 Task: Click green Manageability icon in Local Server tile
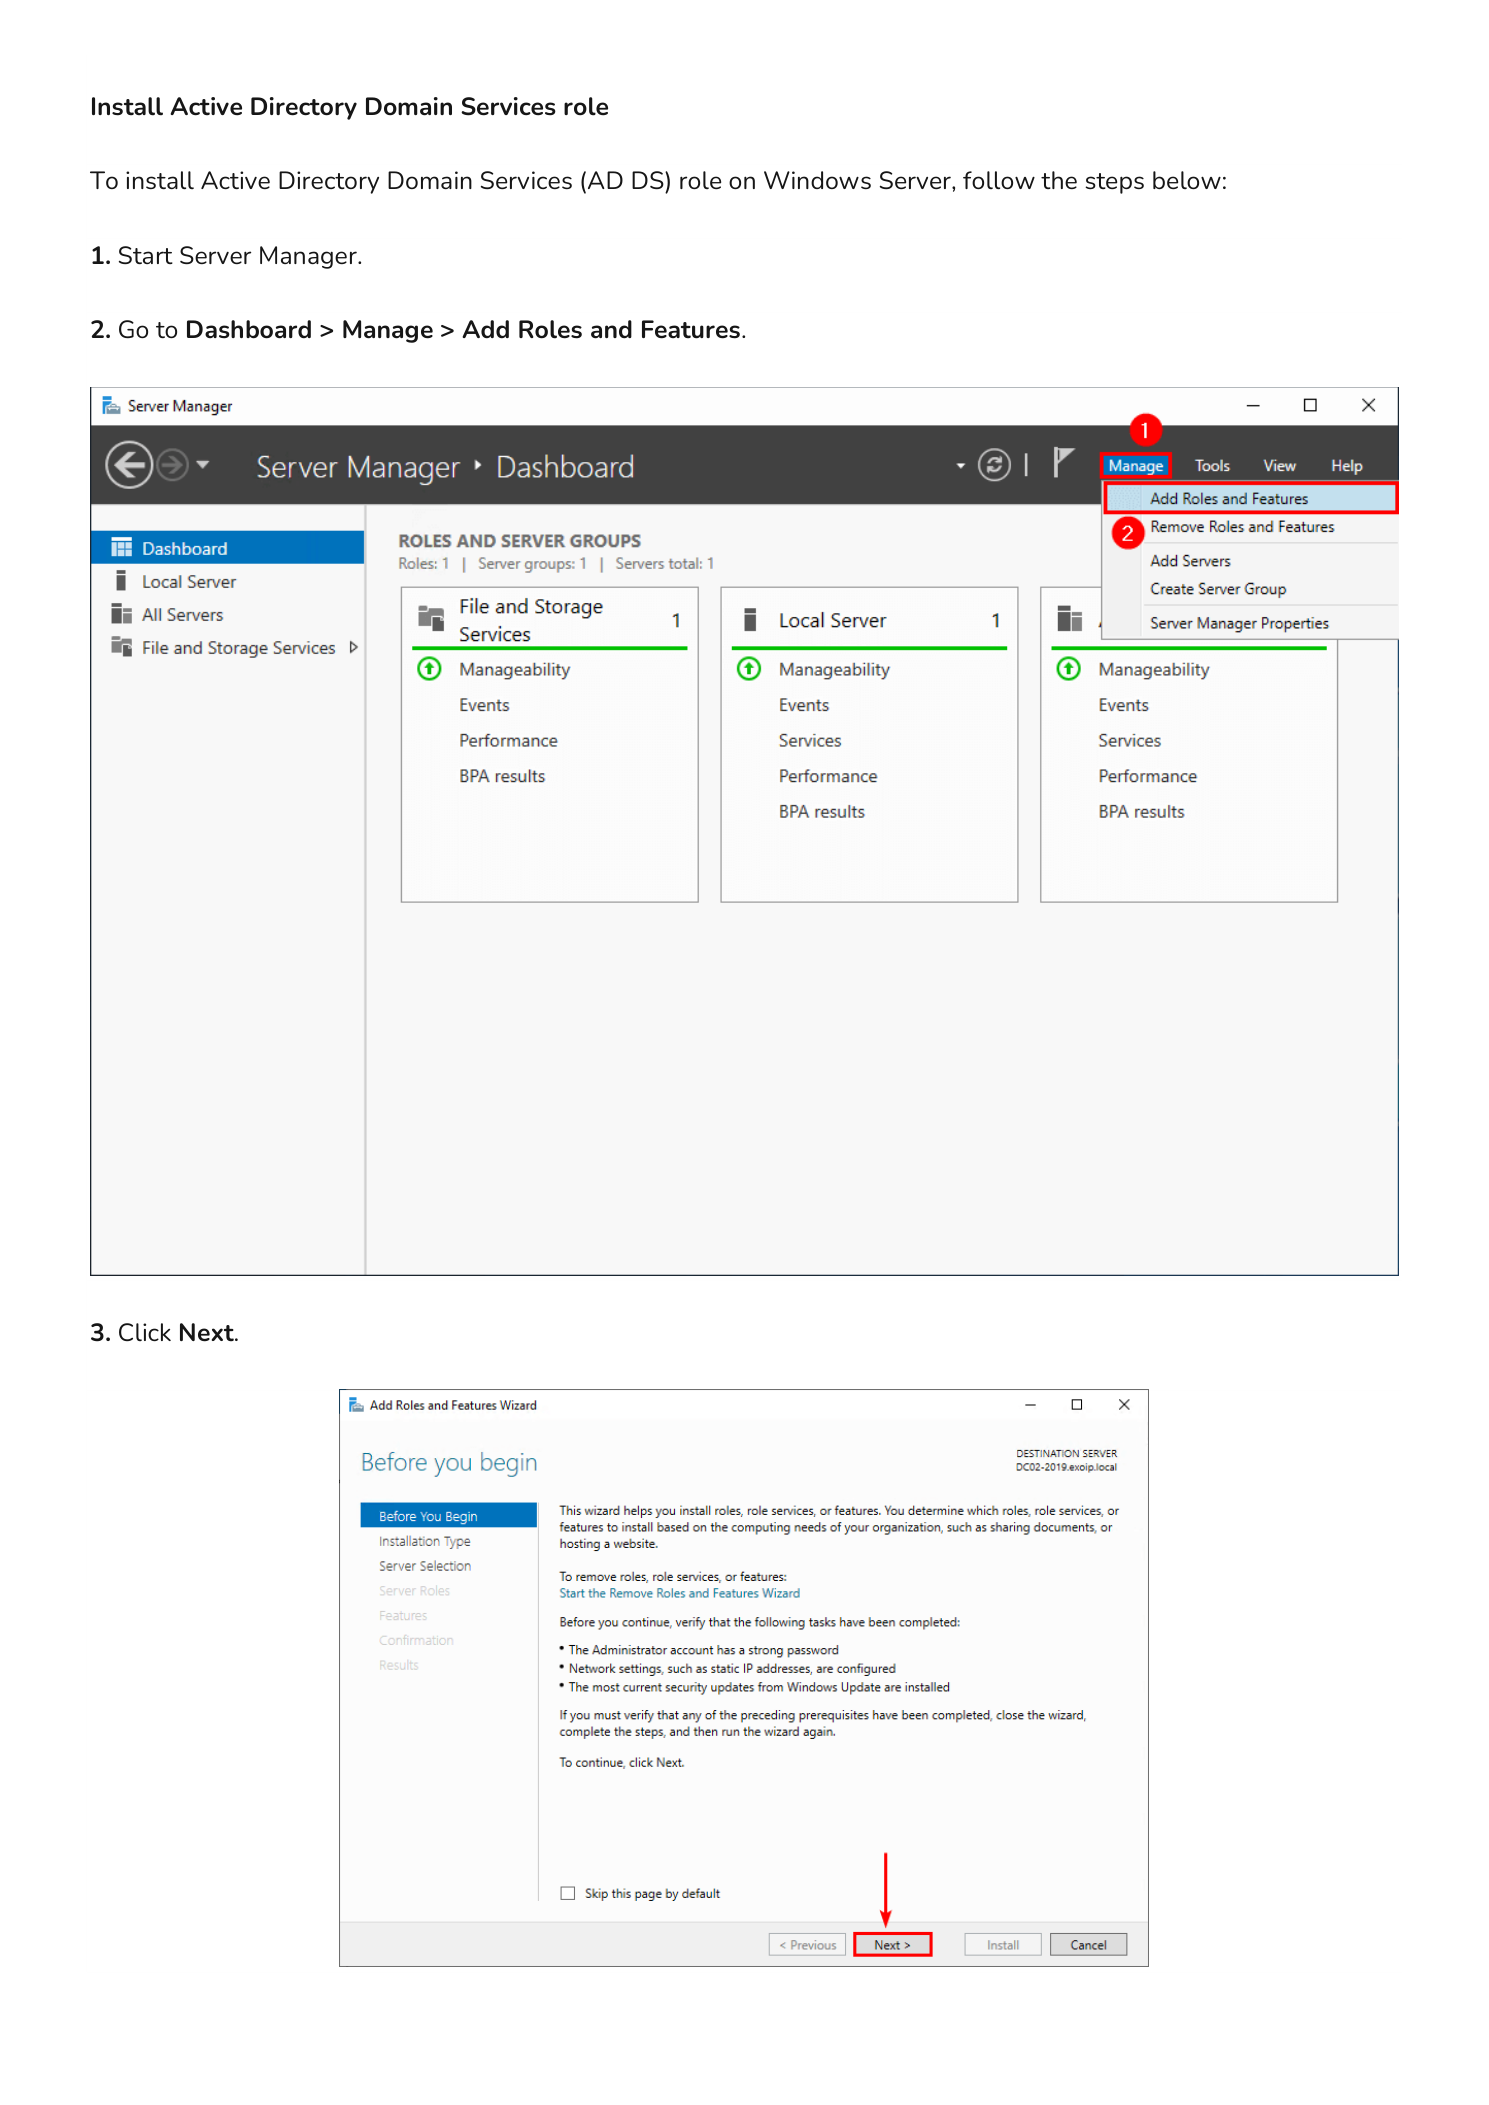click(x=749, y=669)
